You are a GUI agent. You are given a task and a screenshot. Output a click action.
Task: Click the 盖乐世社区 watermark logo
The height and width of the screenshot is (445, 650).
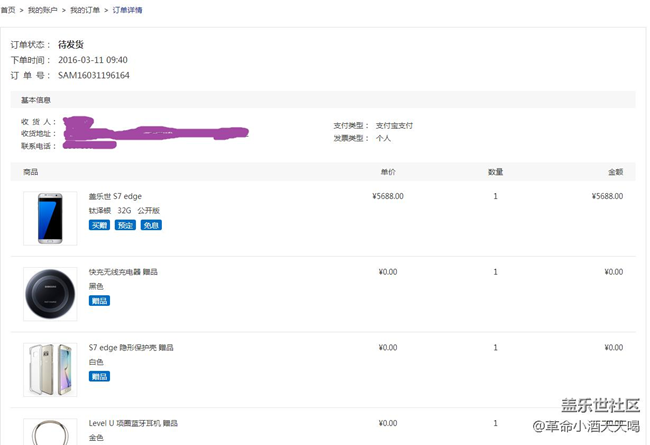pos(600,405)
